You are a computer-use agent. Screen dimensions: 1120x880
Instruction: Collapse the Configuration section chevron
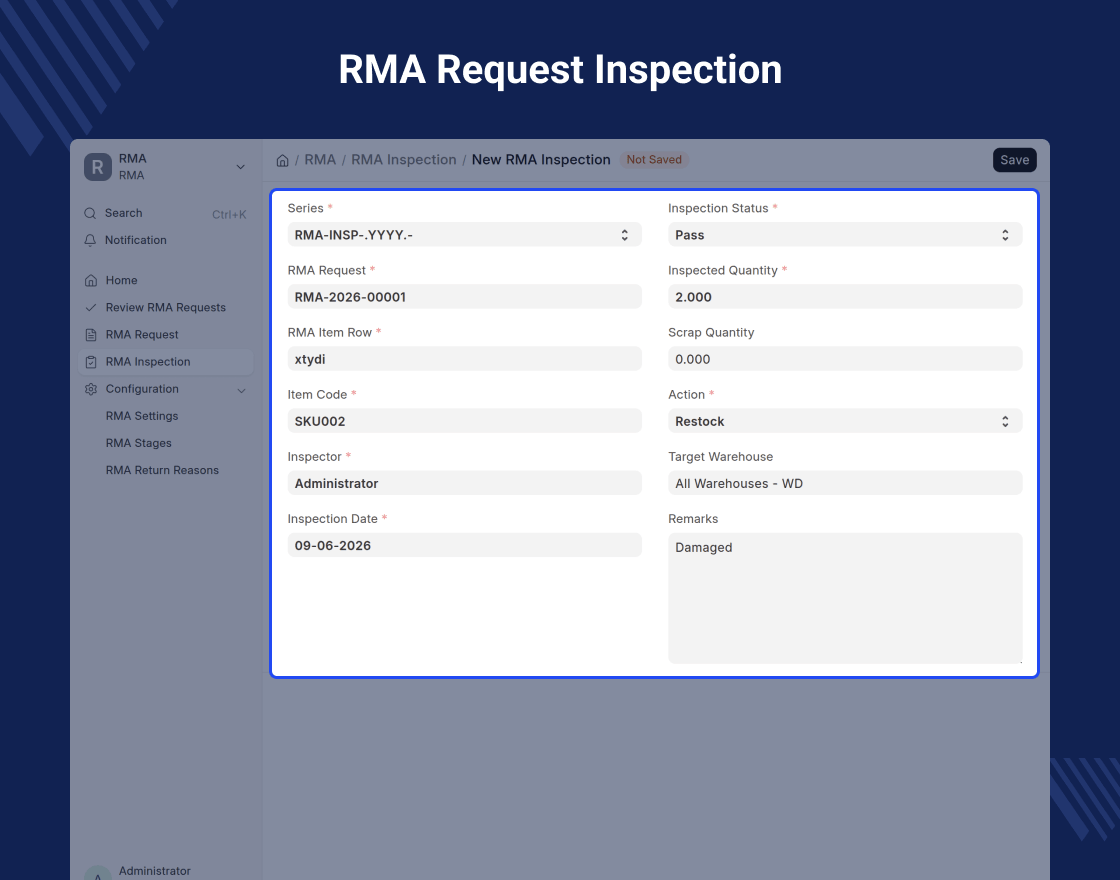[x=241, y=391]
